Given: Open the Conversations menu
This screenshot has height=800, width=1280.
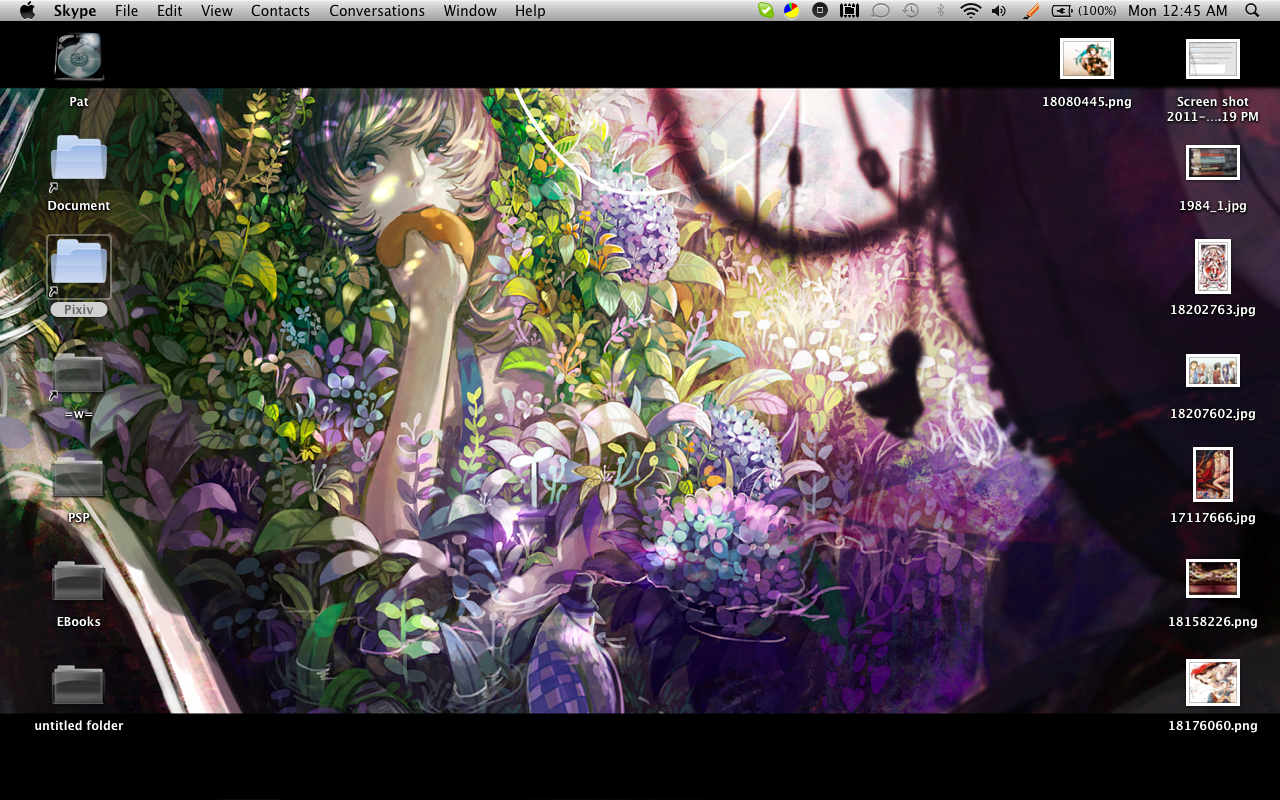Looking at the screenshot, I should pos(377,11).
